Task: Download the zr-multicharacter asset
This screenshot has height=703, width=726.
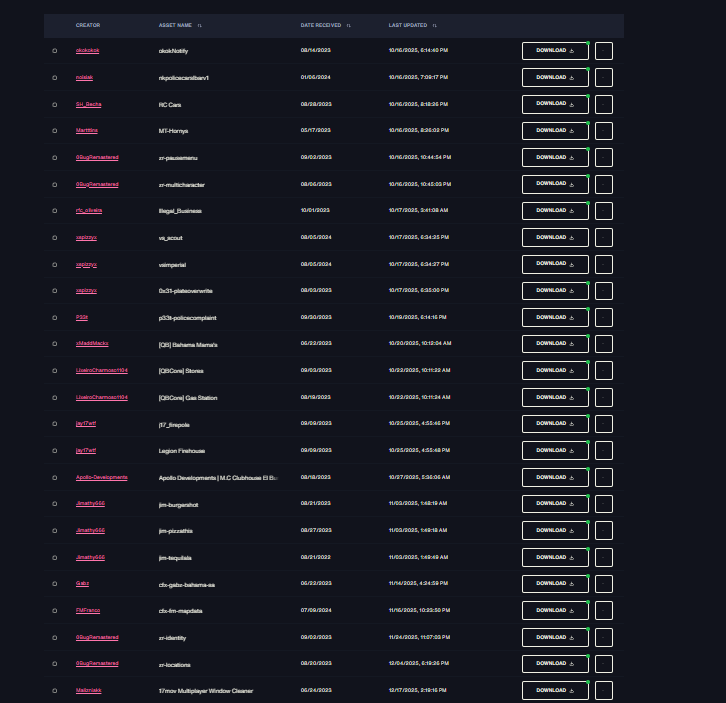Action: (x=555, y=184)
